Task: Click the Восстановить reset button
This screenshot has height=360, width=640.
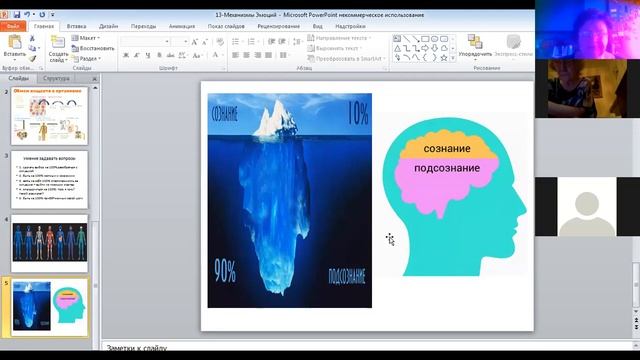Action: (x=93, y=48)
